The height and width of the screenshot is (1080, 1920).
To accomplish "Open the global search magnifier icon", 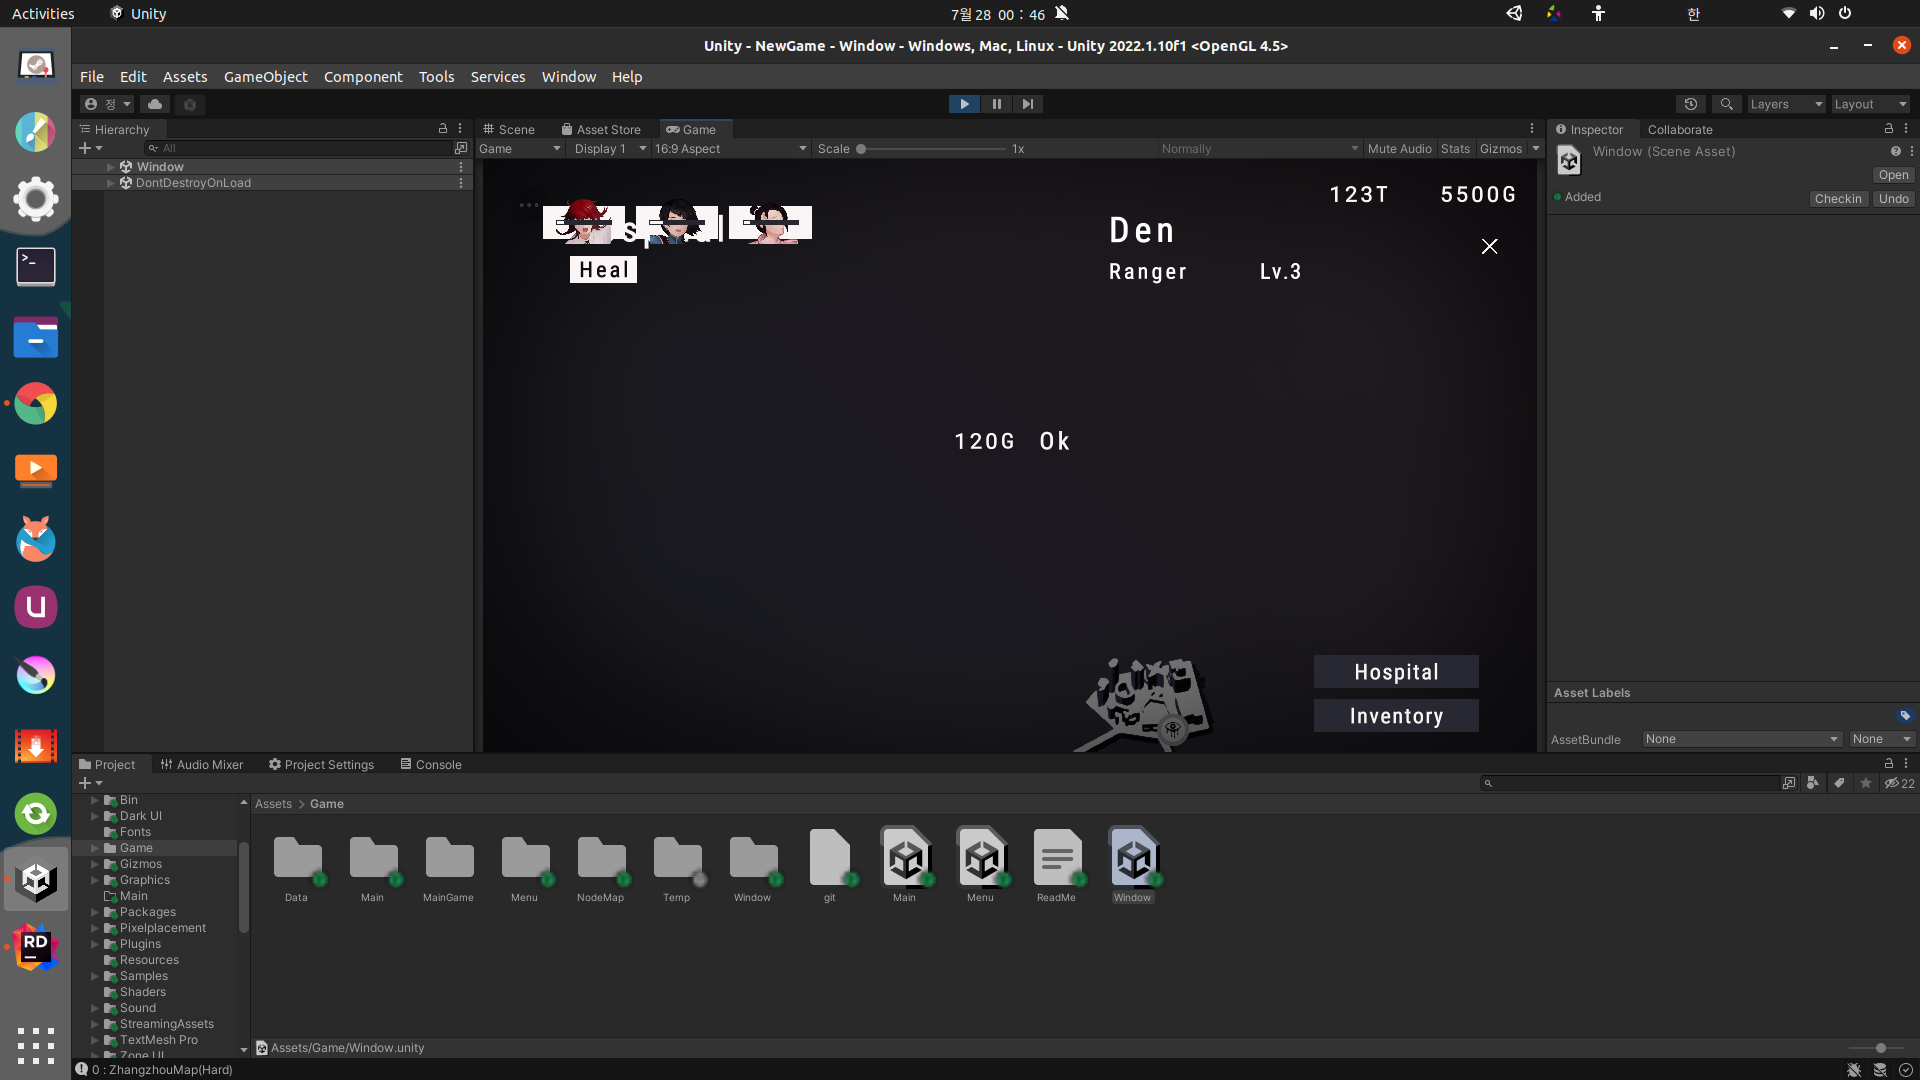I will coord(1726,104).
